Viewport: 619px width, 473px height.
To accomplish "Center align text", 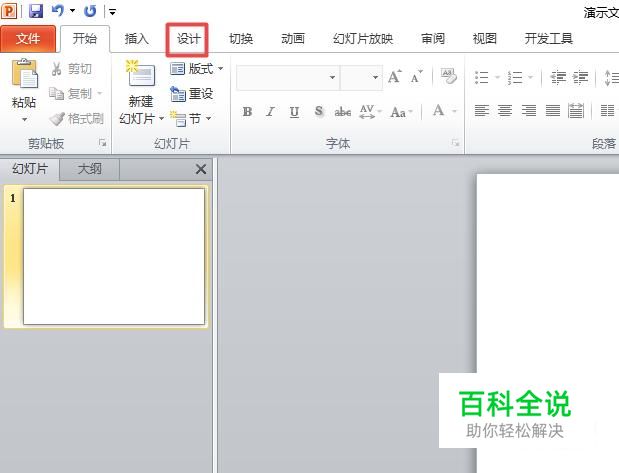I will 505,111.
